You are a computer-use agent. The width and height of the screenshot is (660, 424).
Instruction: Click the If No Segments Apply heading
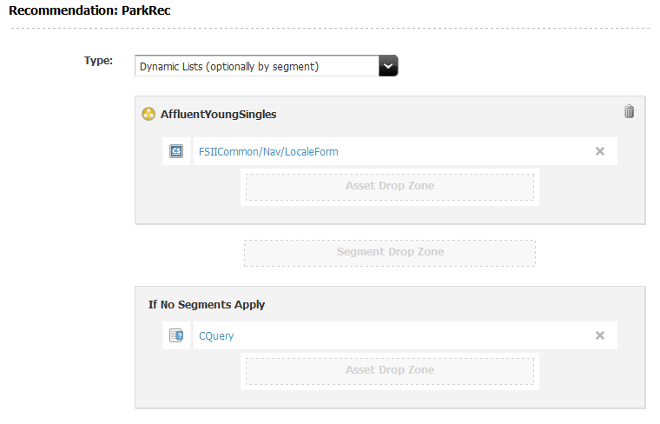206,304
